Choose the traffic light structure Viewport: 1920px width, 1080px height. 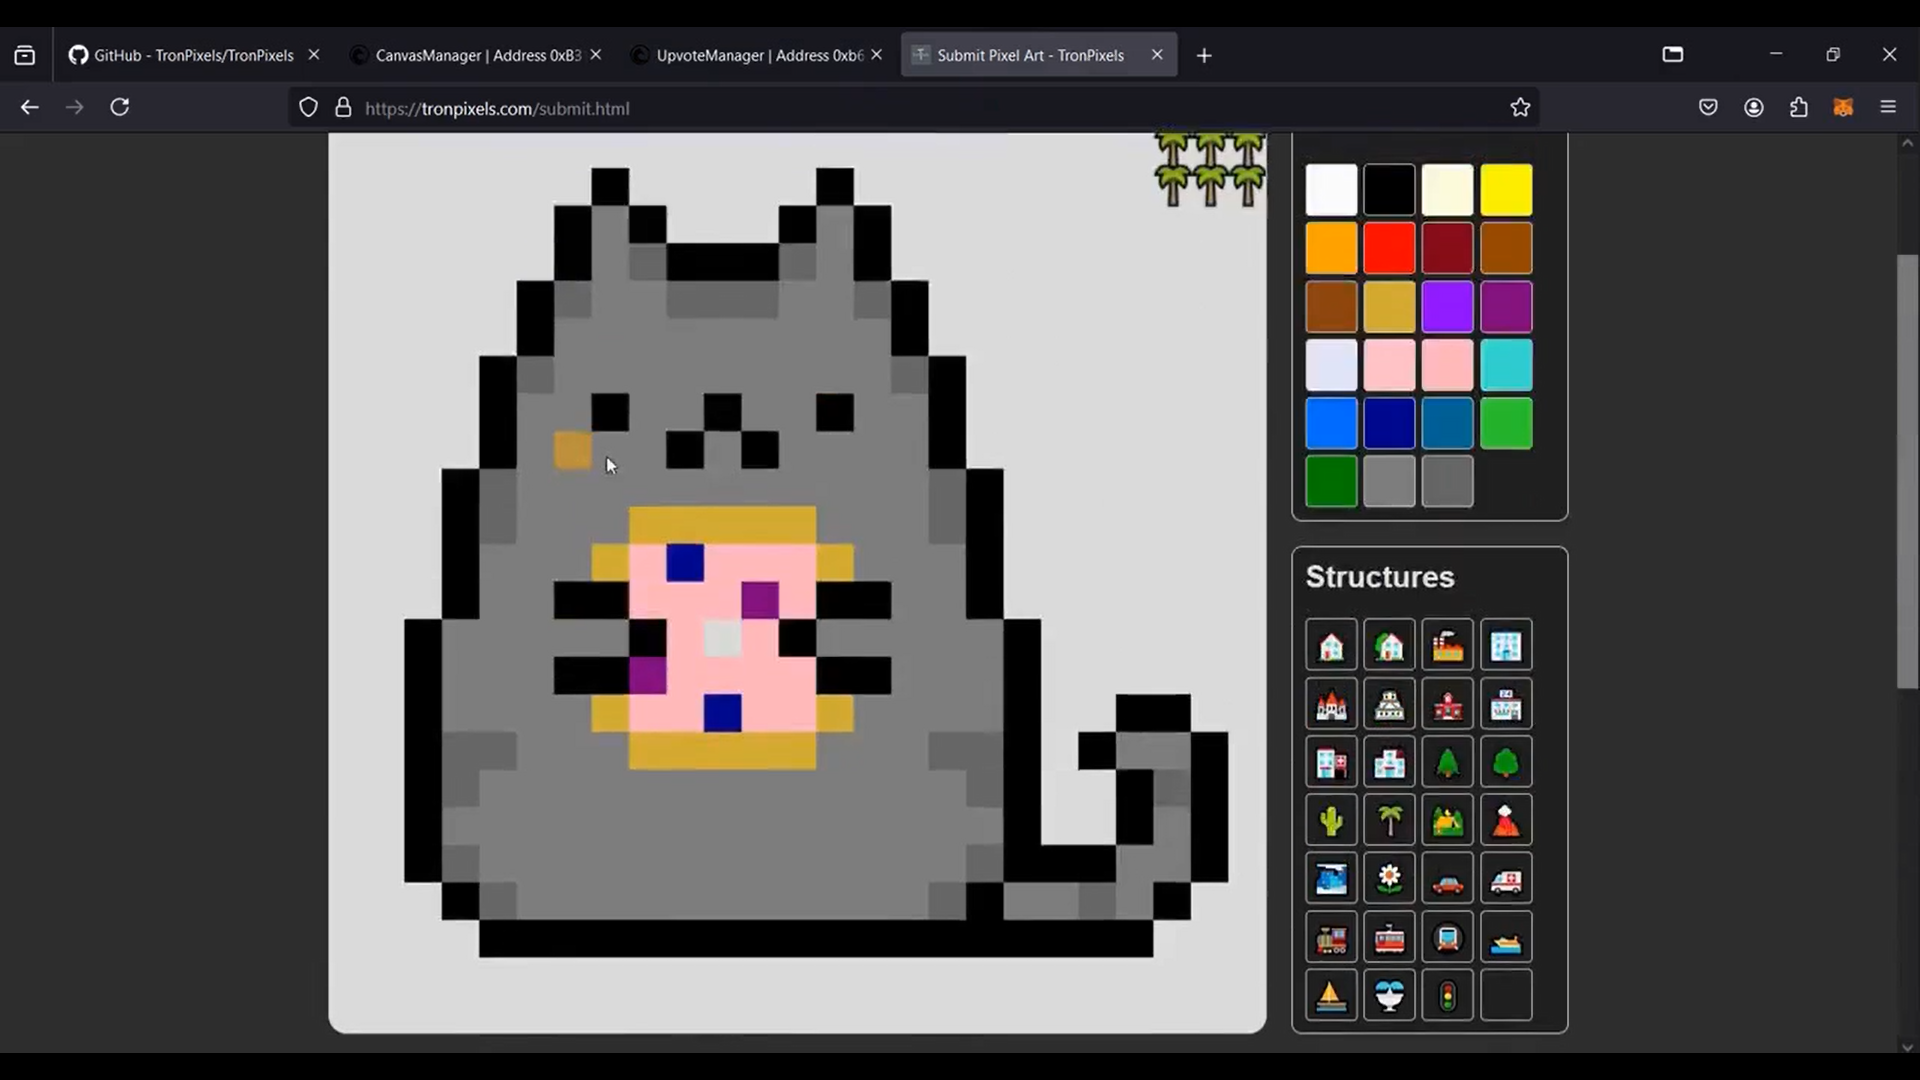click(x=1447, y=996)
